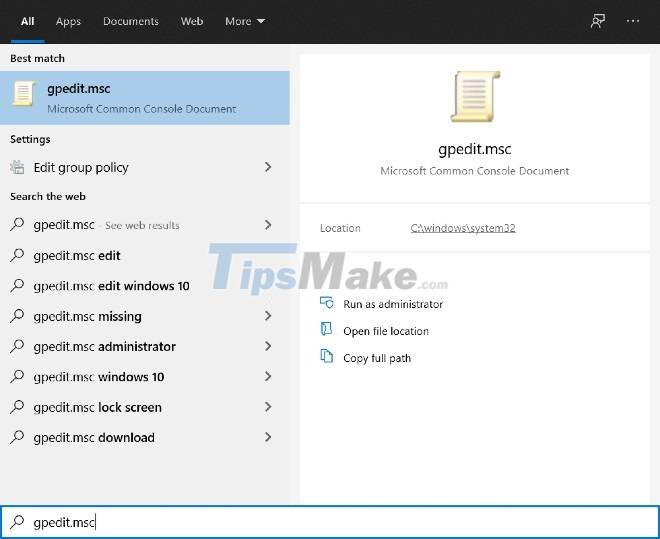
Task: Expand Edit group policy chevron
Action: [268, 167]
